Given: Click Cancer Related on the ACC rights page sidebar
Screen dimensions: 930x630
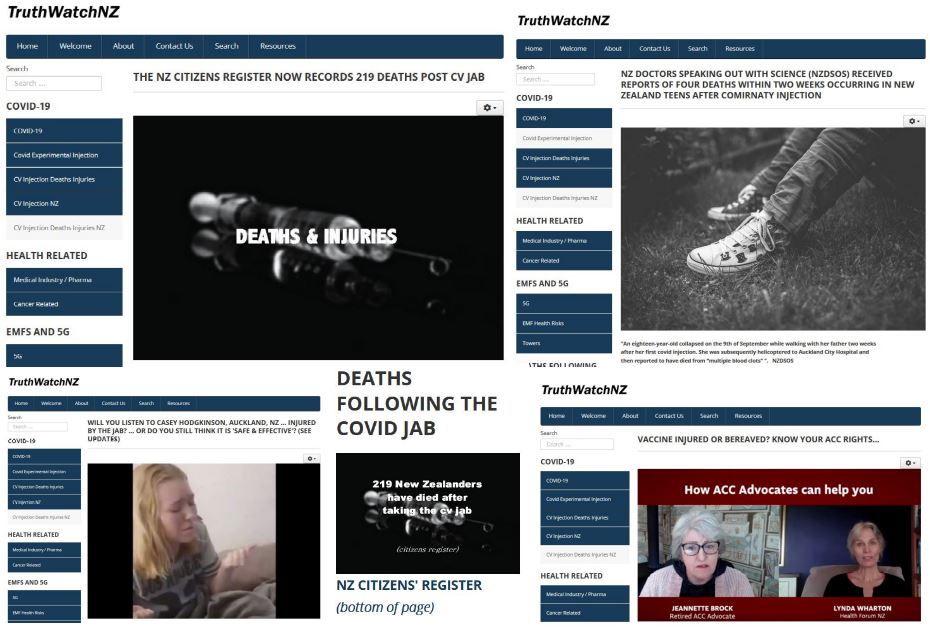Looking at the screenshot, I should (585, 612).
